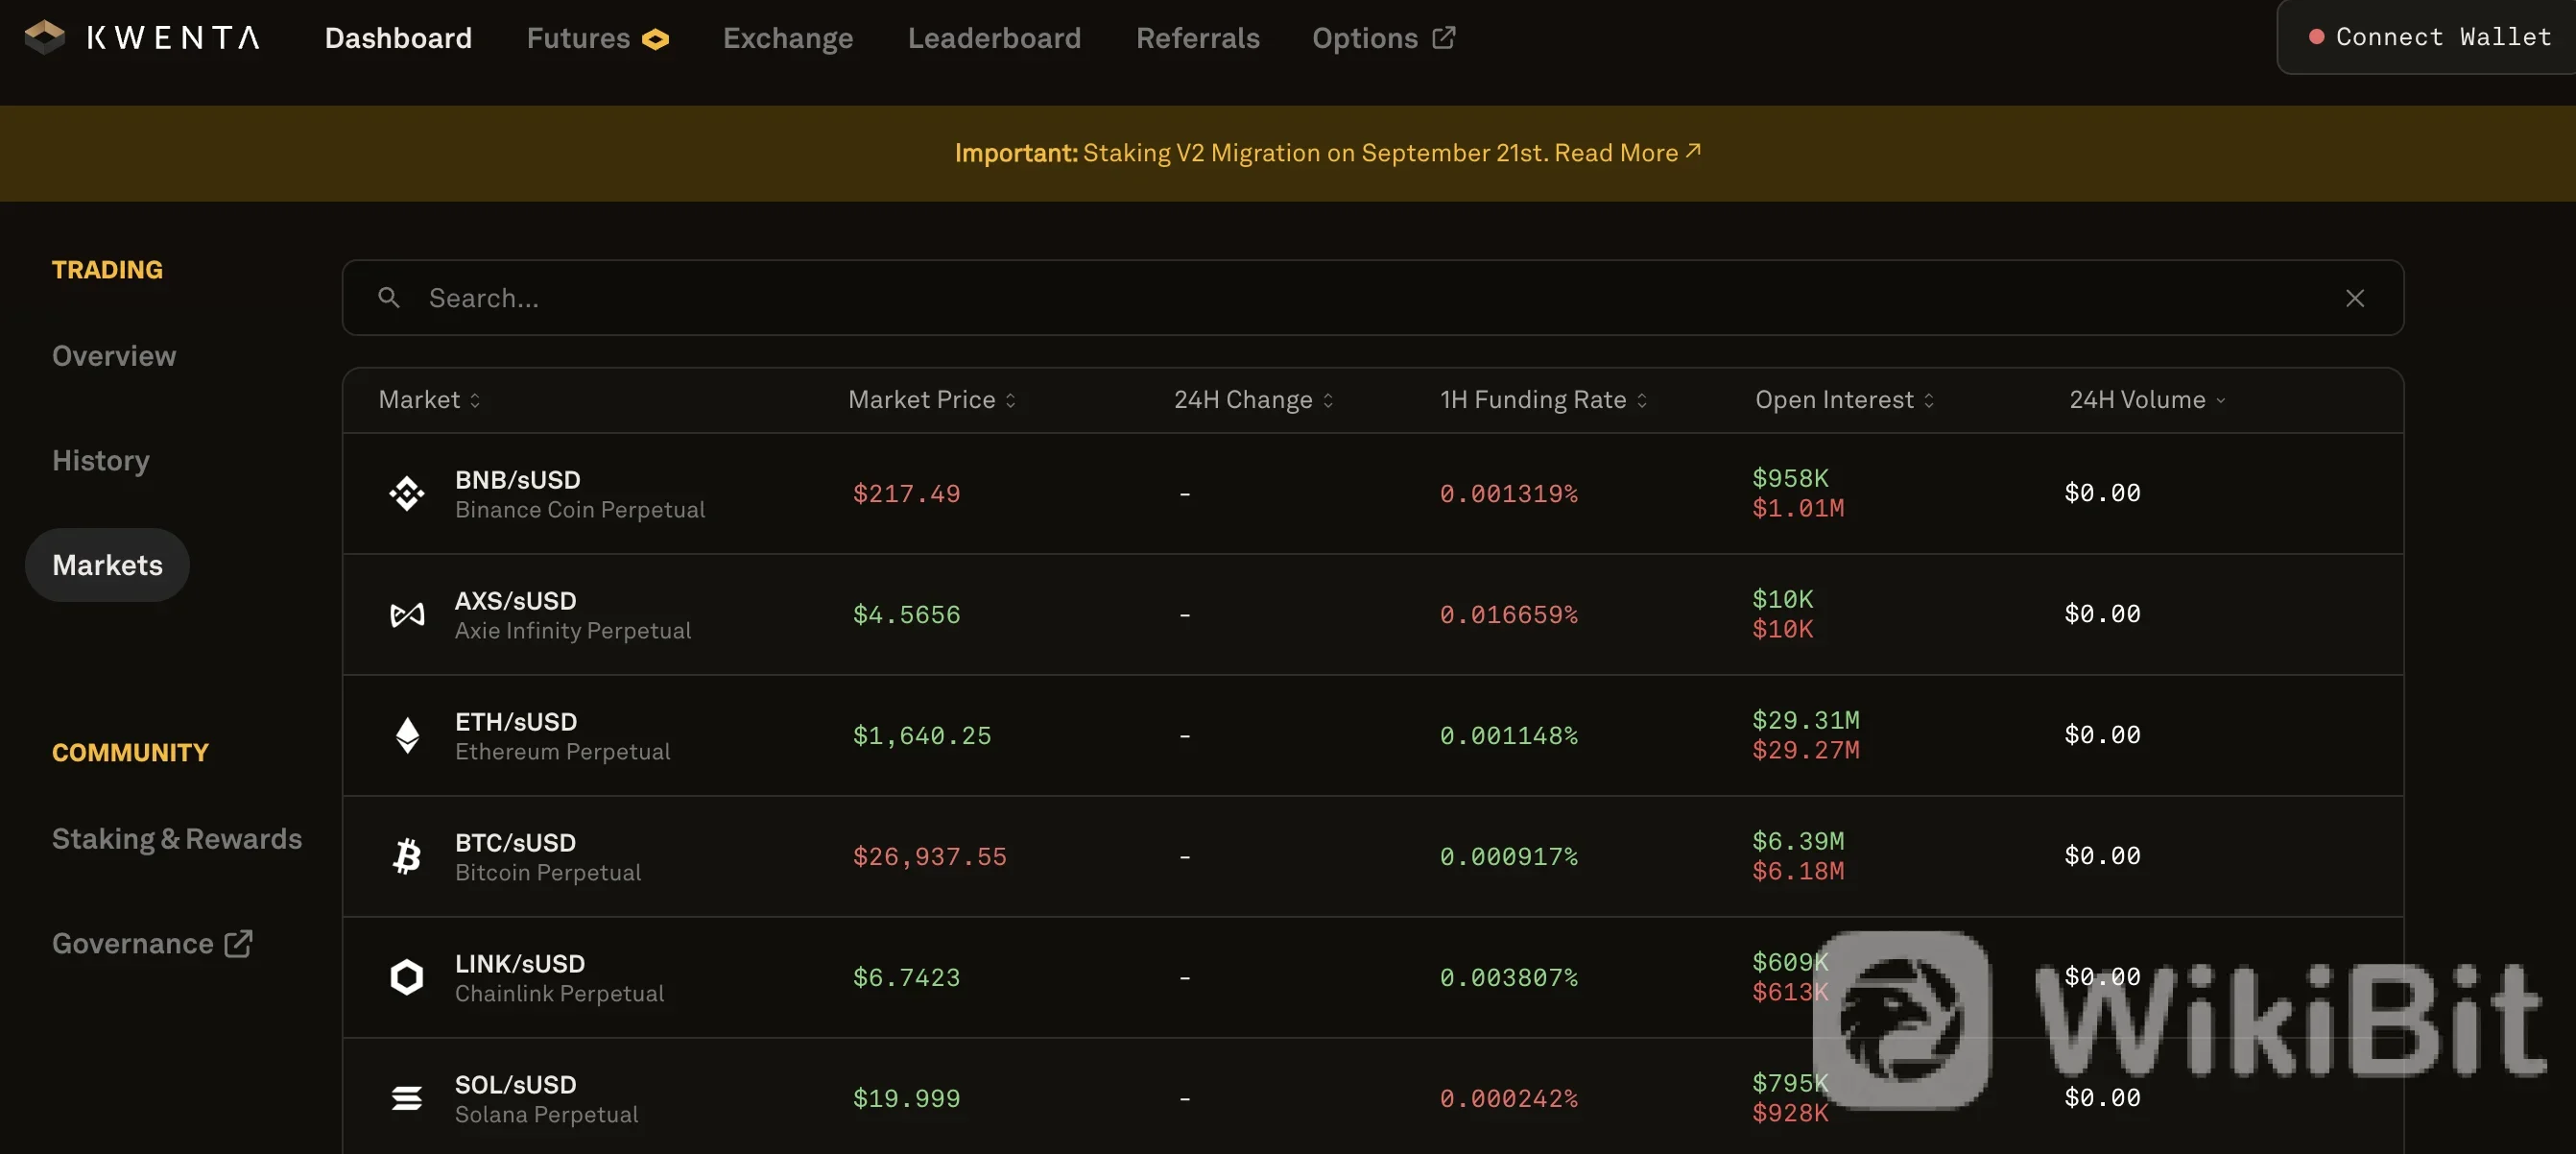Open History in sidebar

tap(101, 460)
